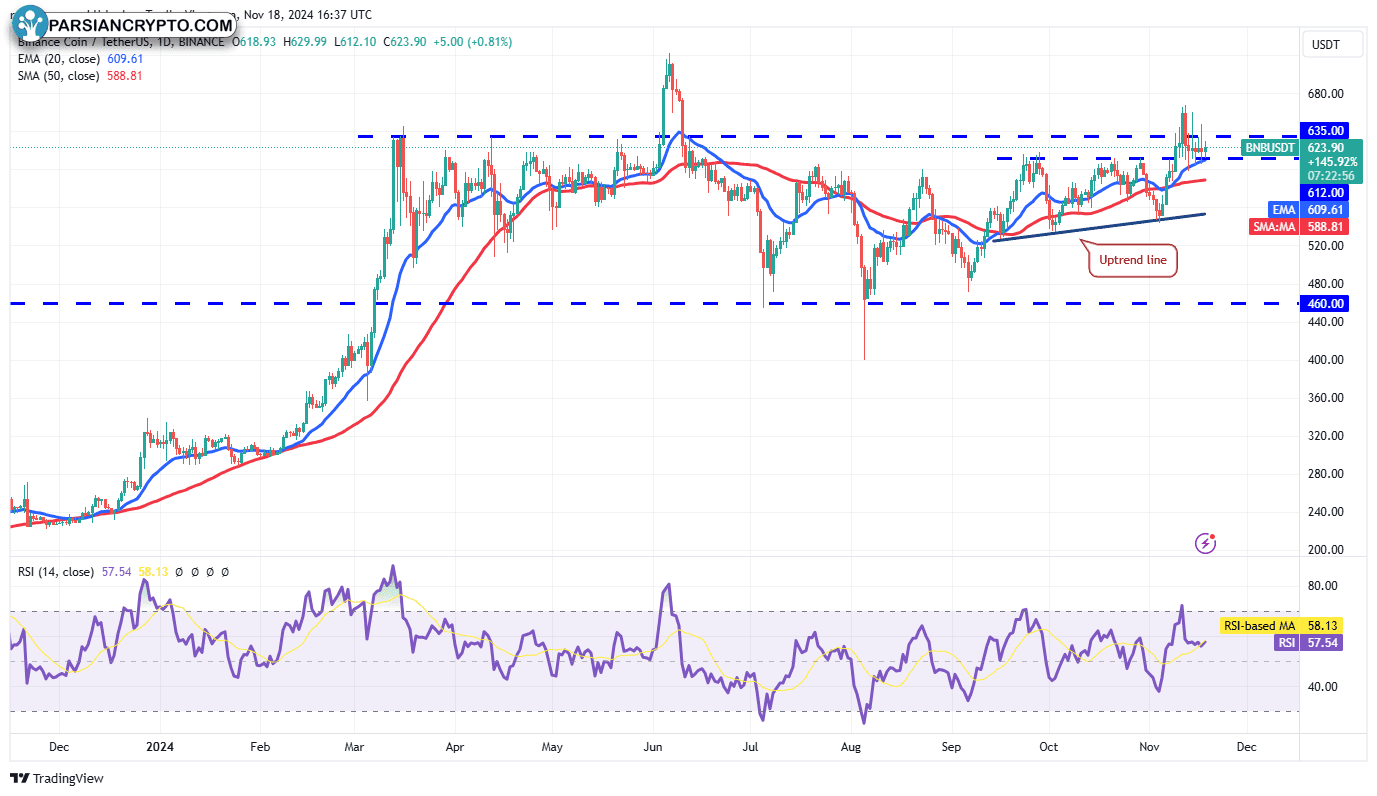Image resolution: width=1377 pixels, height=796 pixels.
Task: Click the 635.00 horizontal line price tag
Action: pyautogui.click(x=1325, y=130)
